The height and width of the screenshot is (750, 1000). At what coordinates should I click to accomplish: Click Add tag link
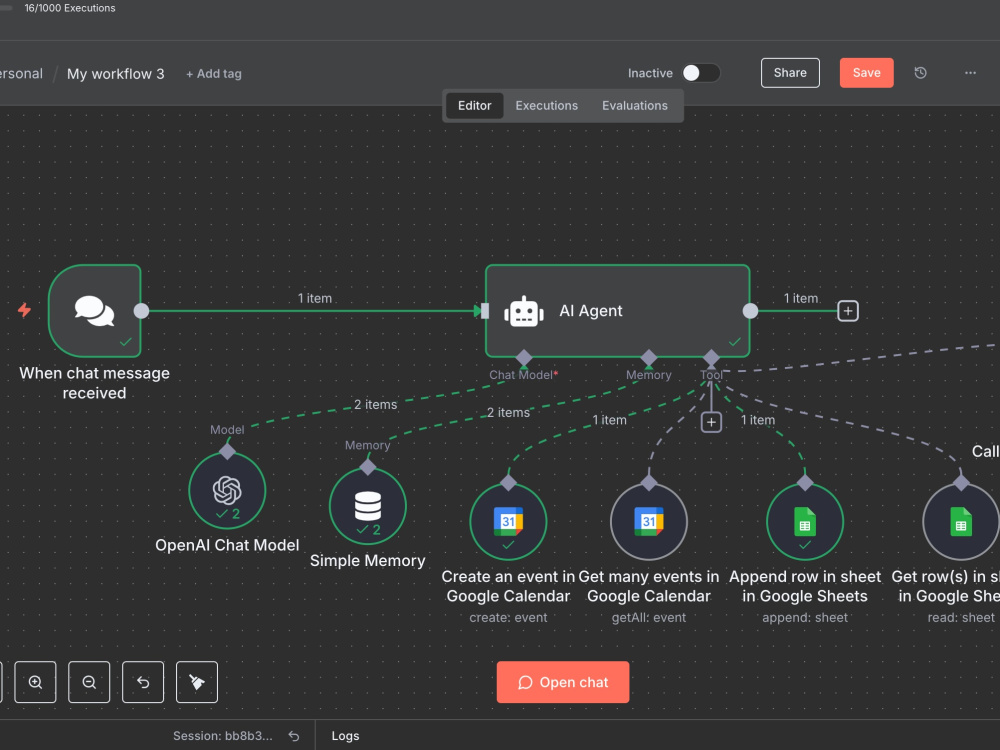click(x=214, y=74)
